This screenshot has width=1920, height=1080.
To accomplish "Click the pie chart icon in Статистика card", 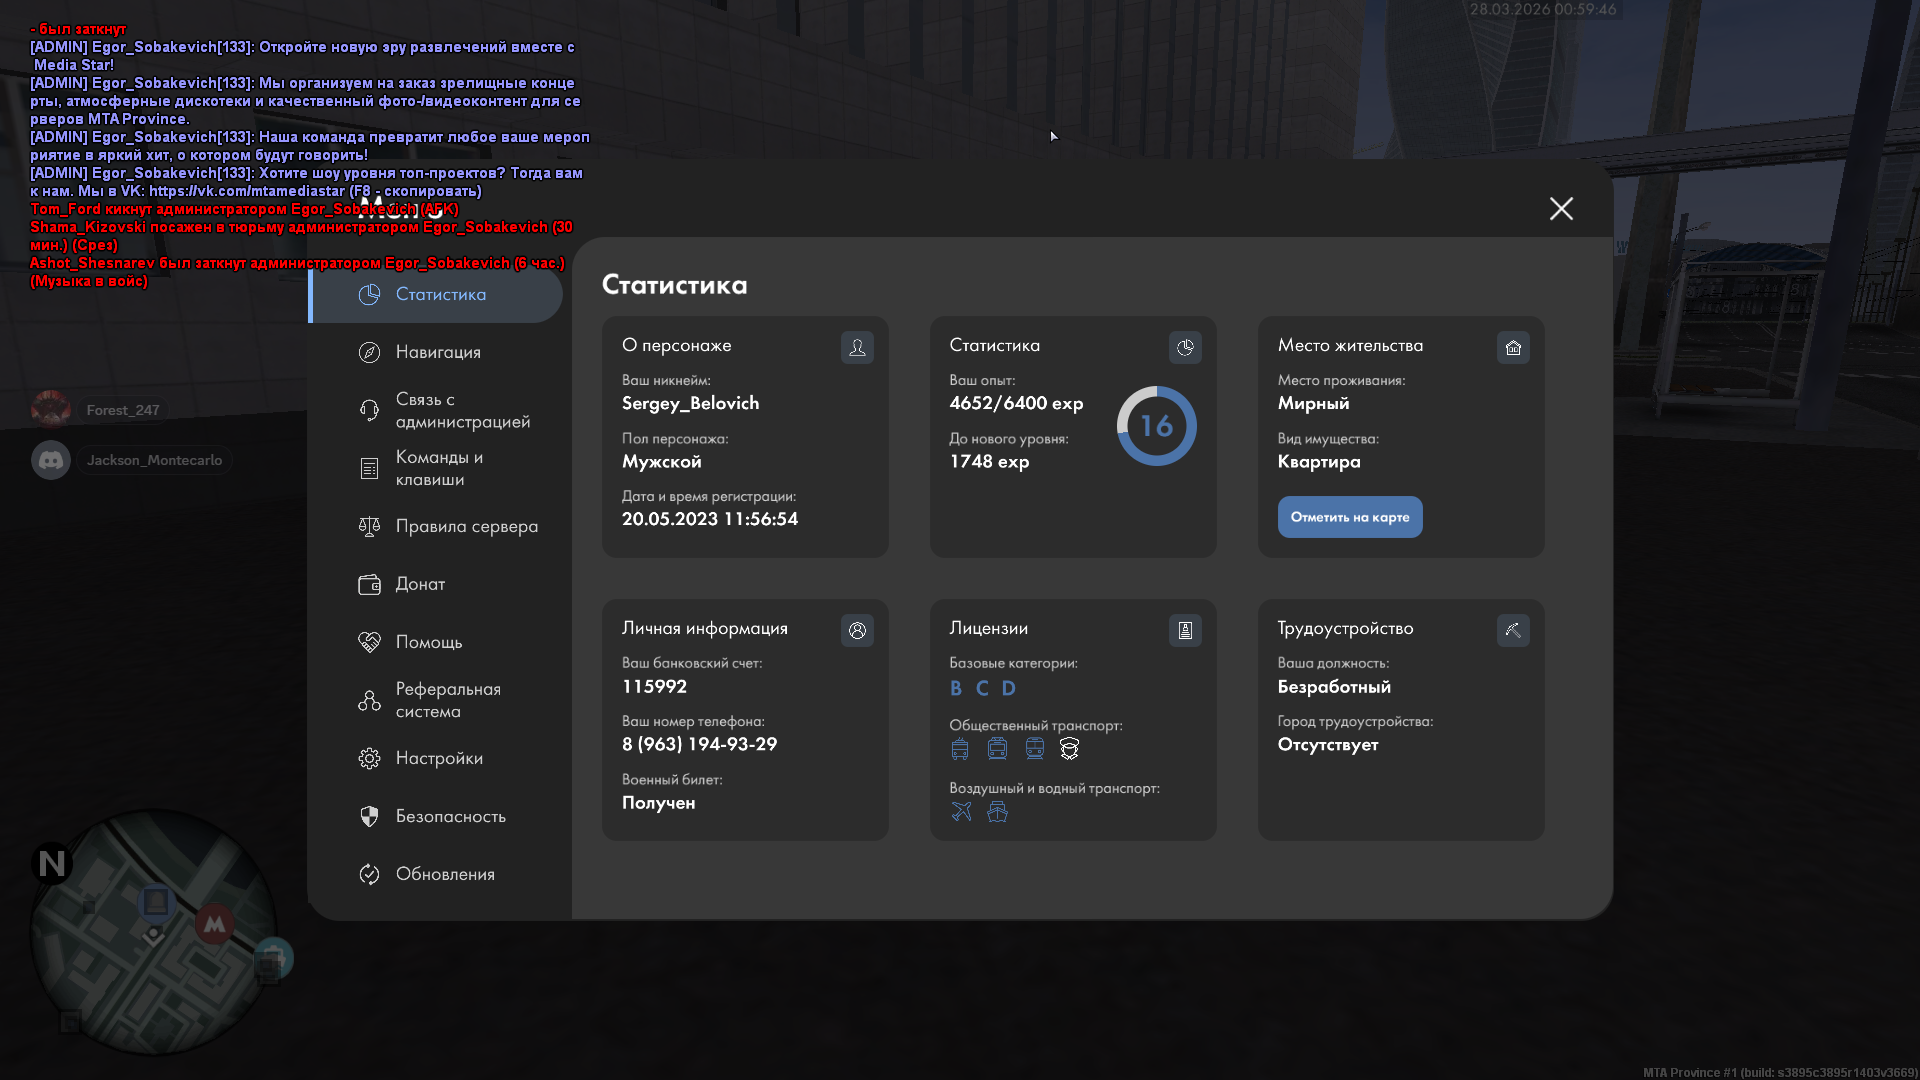I will tap(1185, 347).
